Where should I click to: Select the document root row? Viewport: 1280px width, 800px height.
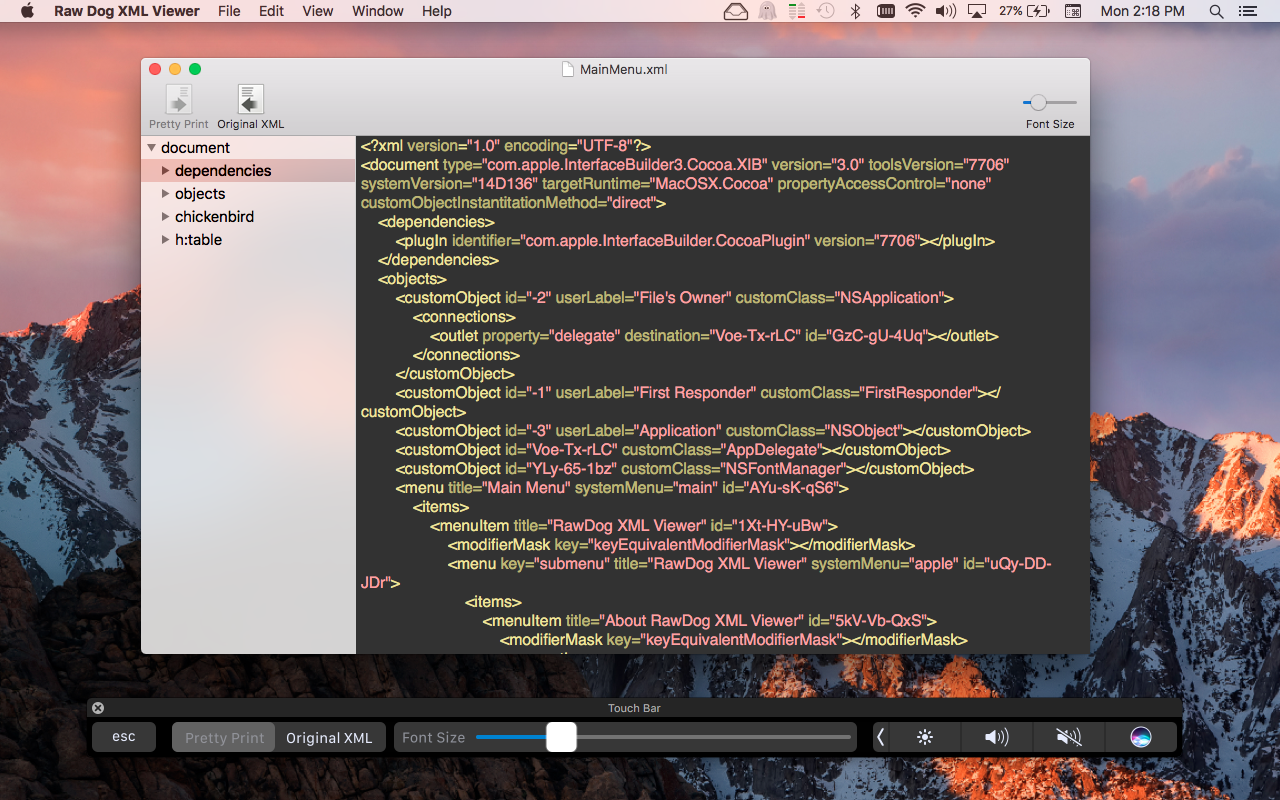point(248,148)
